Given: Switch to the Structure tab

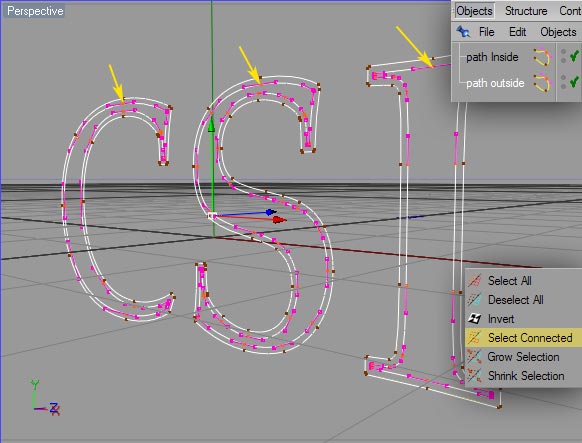Looking at the screenshot, I should tap(526, 11).
